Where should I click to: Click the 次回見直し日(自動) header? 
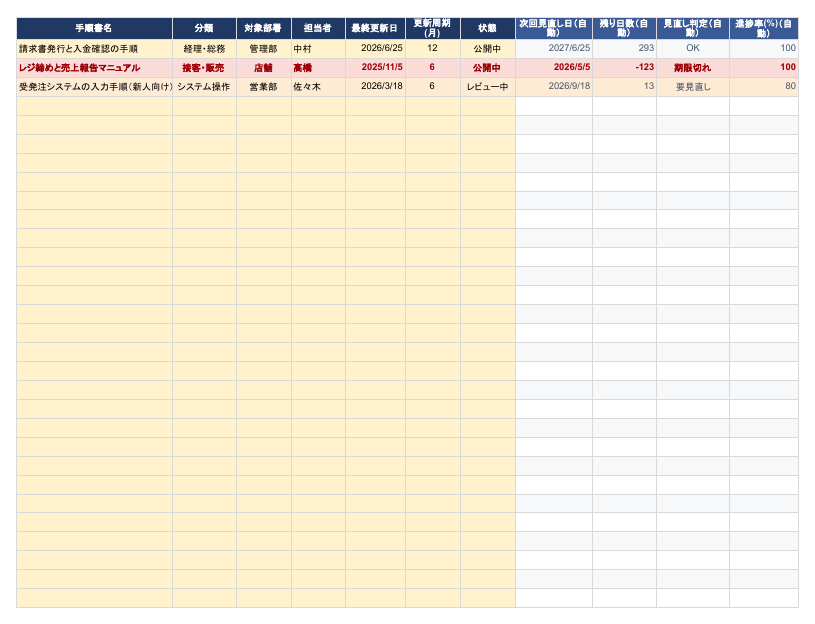[554, 29]
